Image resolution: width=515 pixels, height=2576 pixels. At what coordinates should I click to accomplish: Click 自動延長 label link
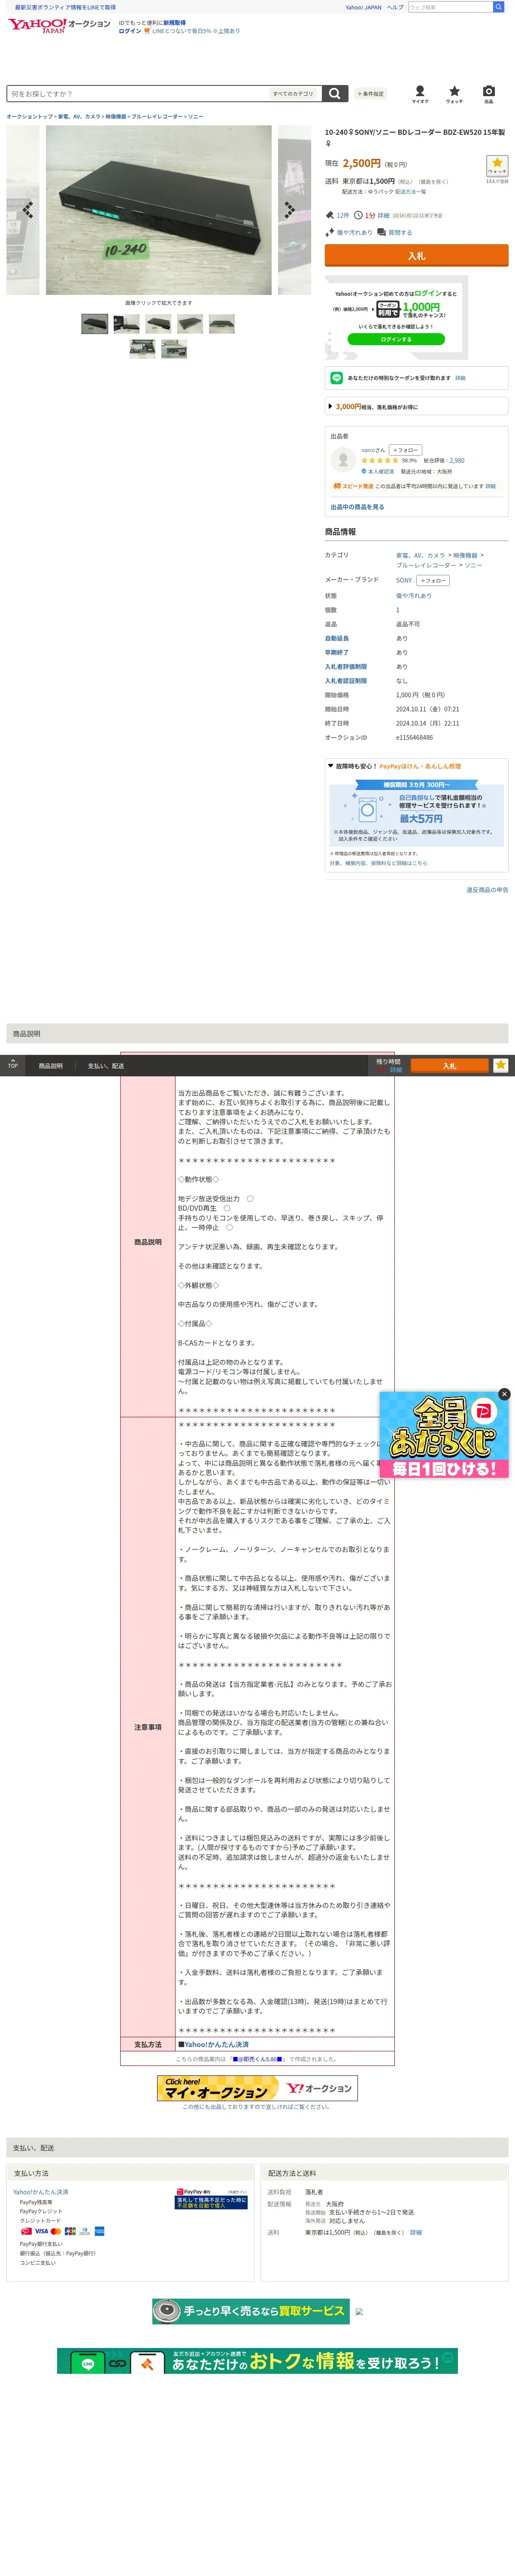point(337,638)
